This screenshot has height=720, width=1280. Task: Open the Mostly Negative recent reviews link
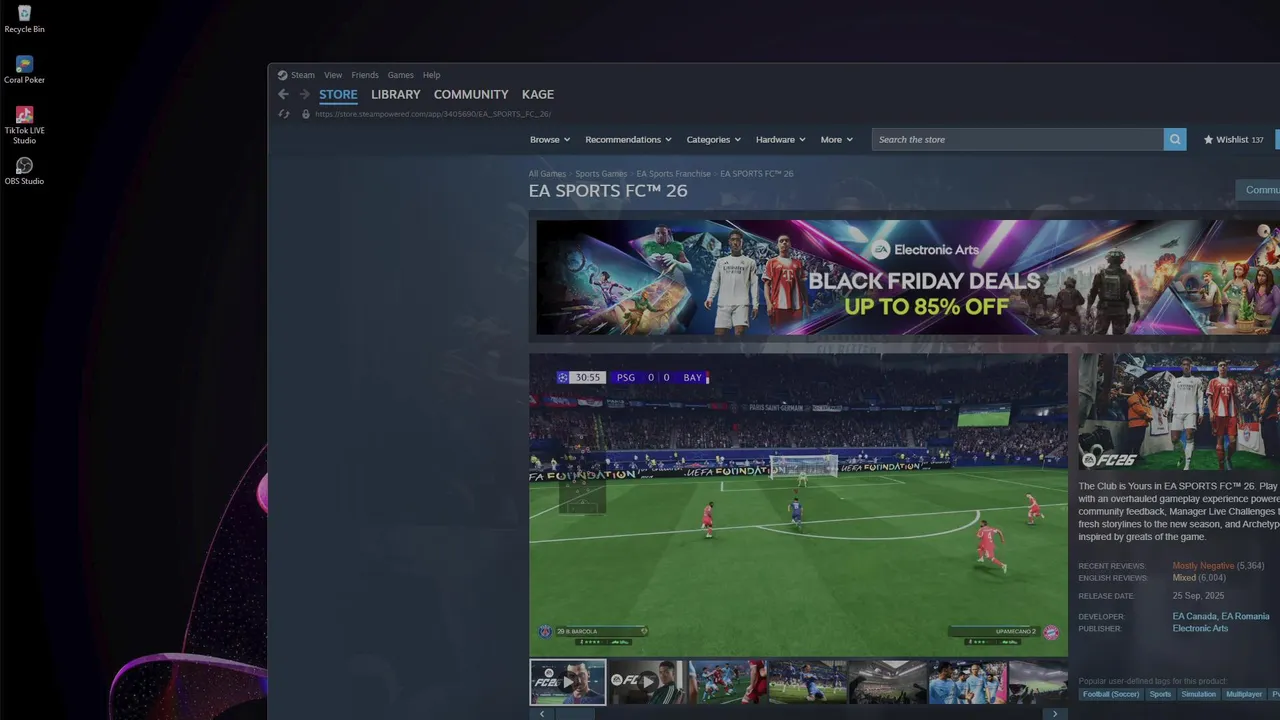click(1203, 566)
